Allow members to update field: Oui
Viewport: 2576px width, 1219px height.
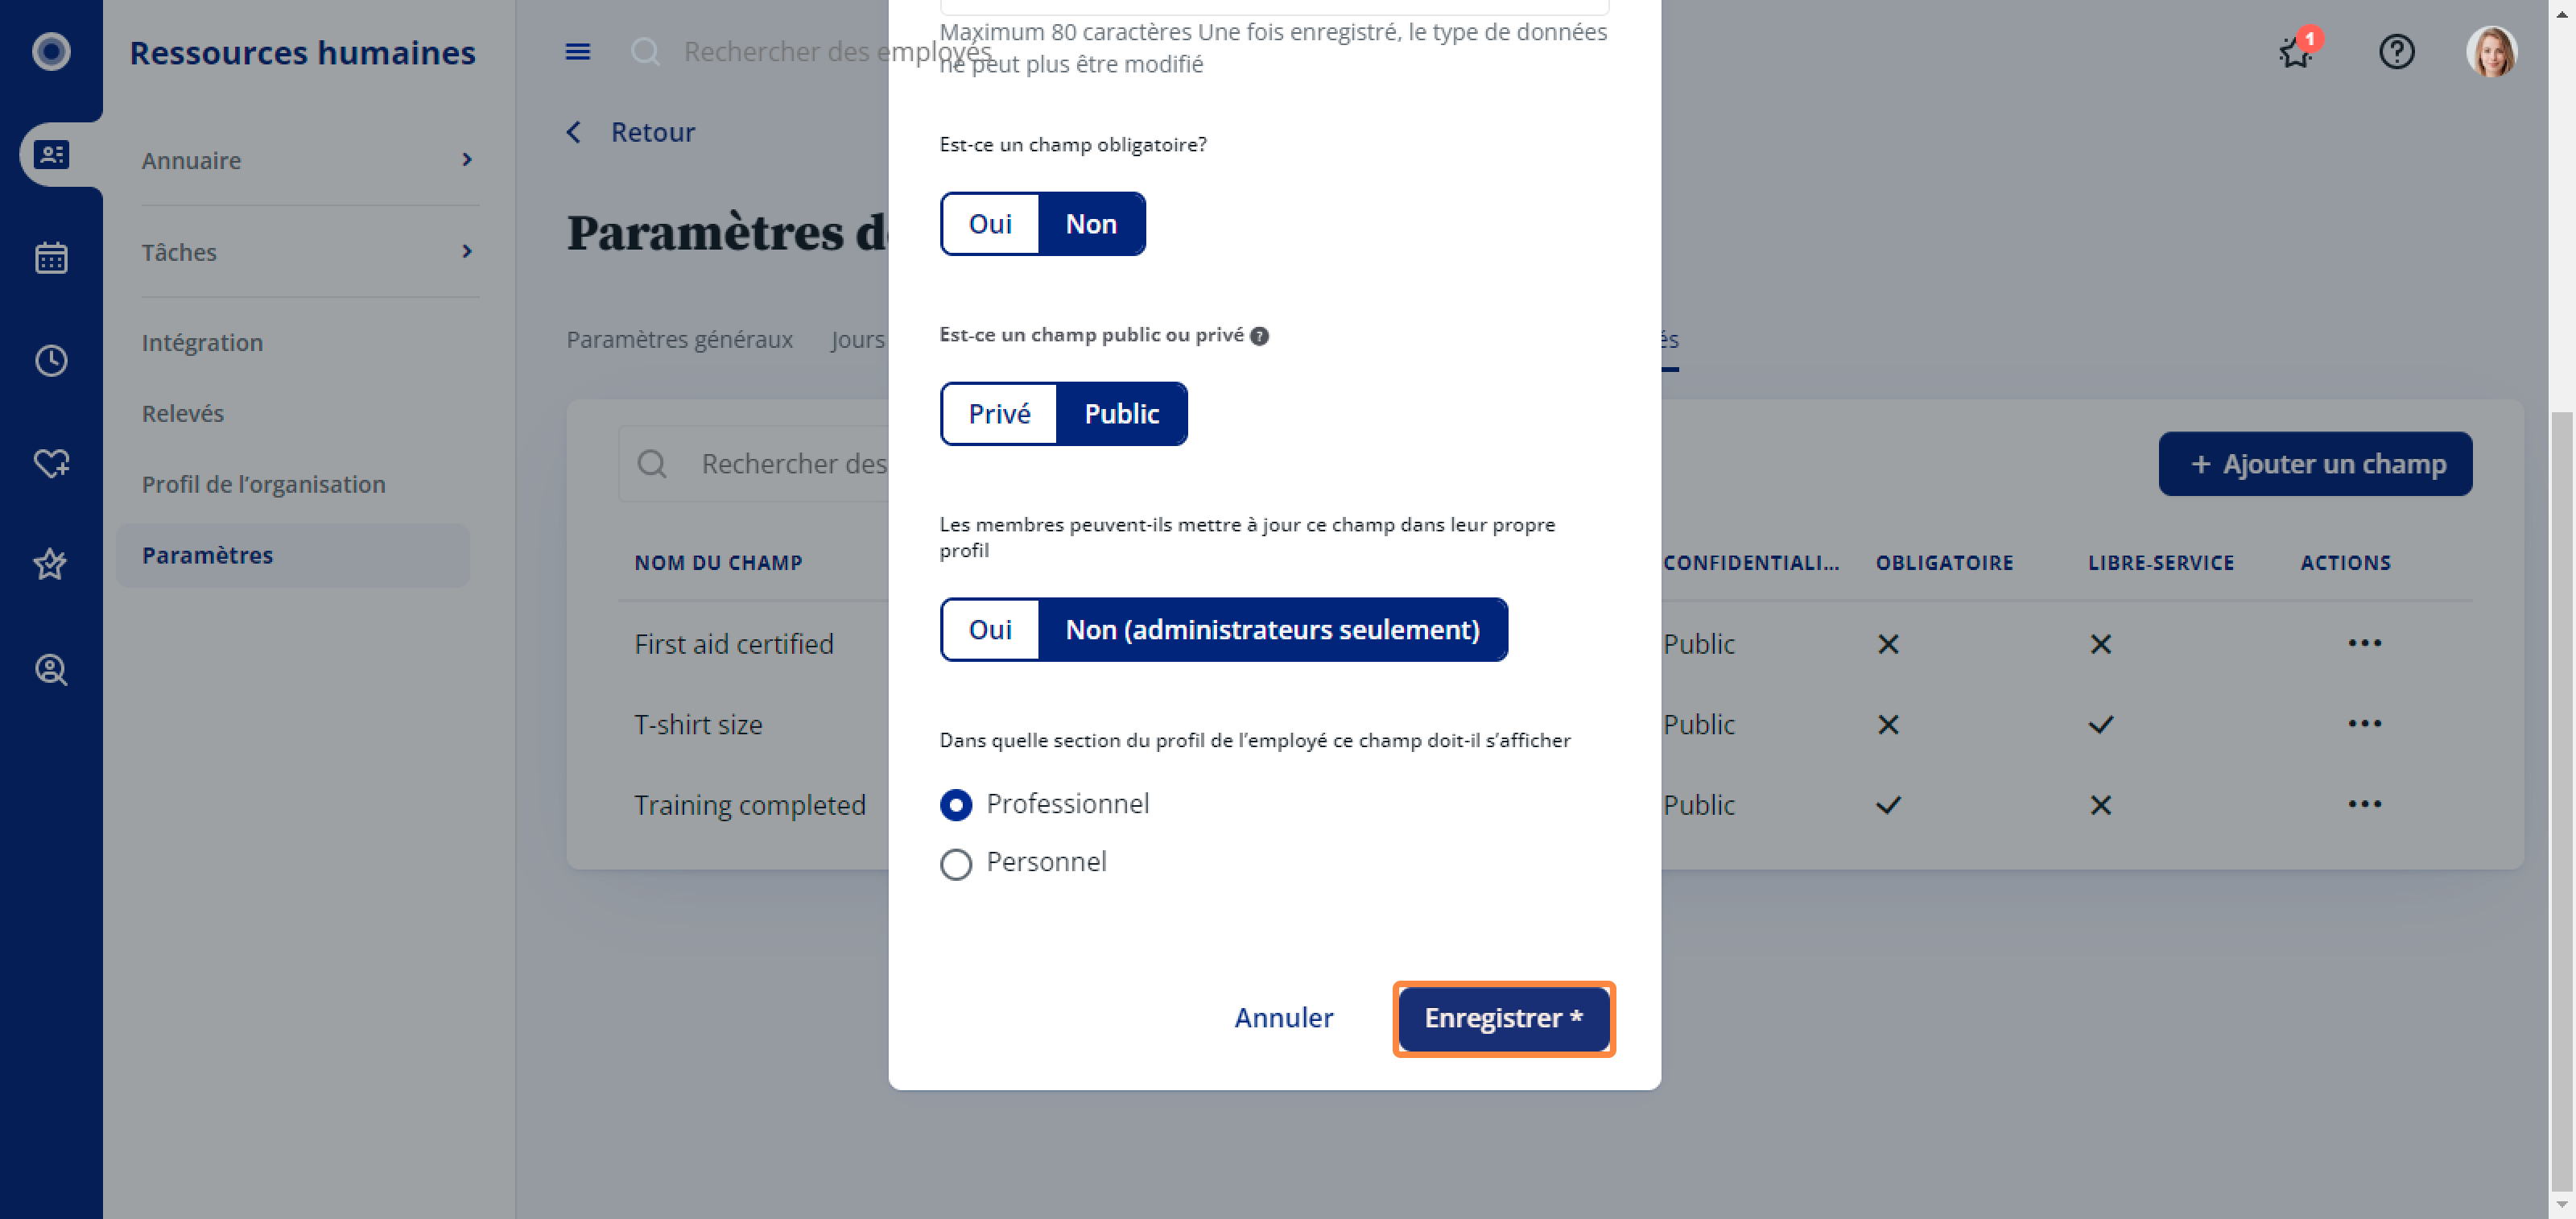coord(990,630)
